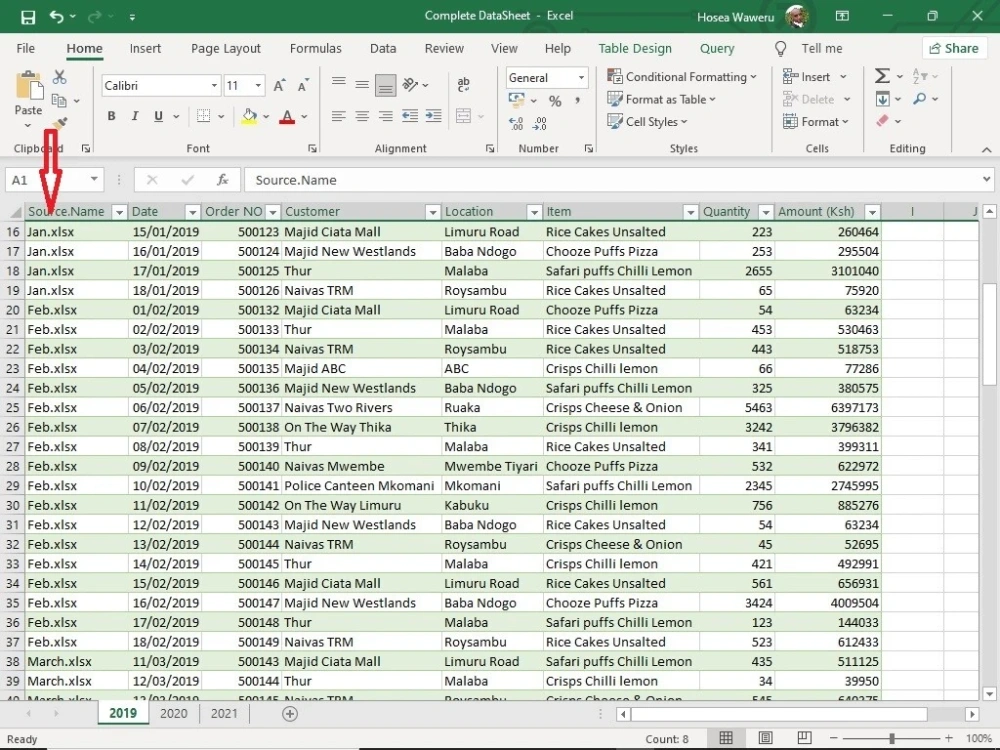Toggle Bold formatting
Image resolution: width=1000 pixels, height=750 pixels.
pyautogui.click(x=112, y=116)
